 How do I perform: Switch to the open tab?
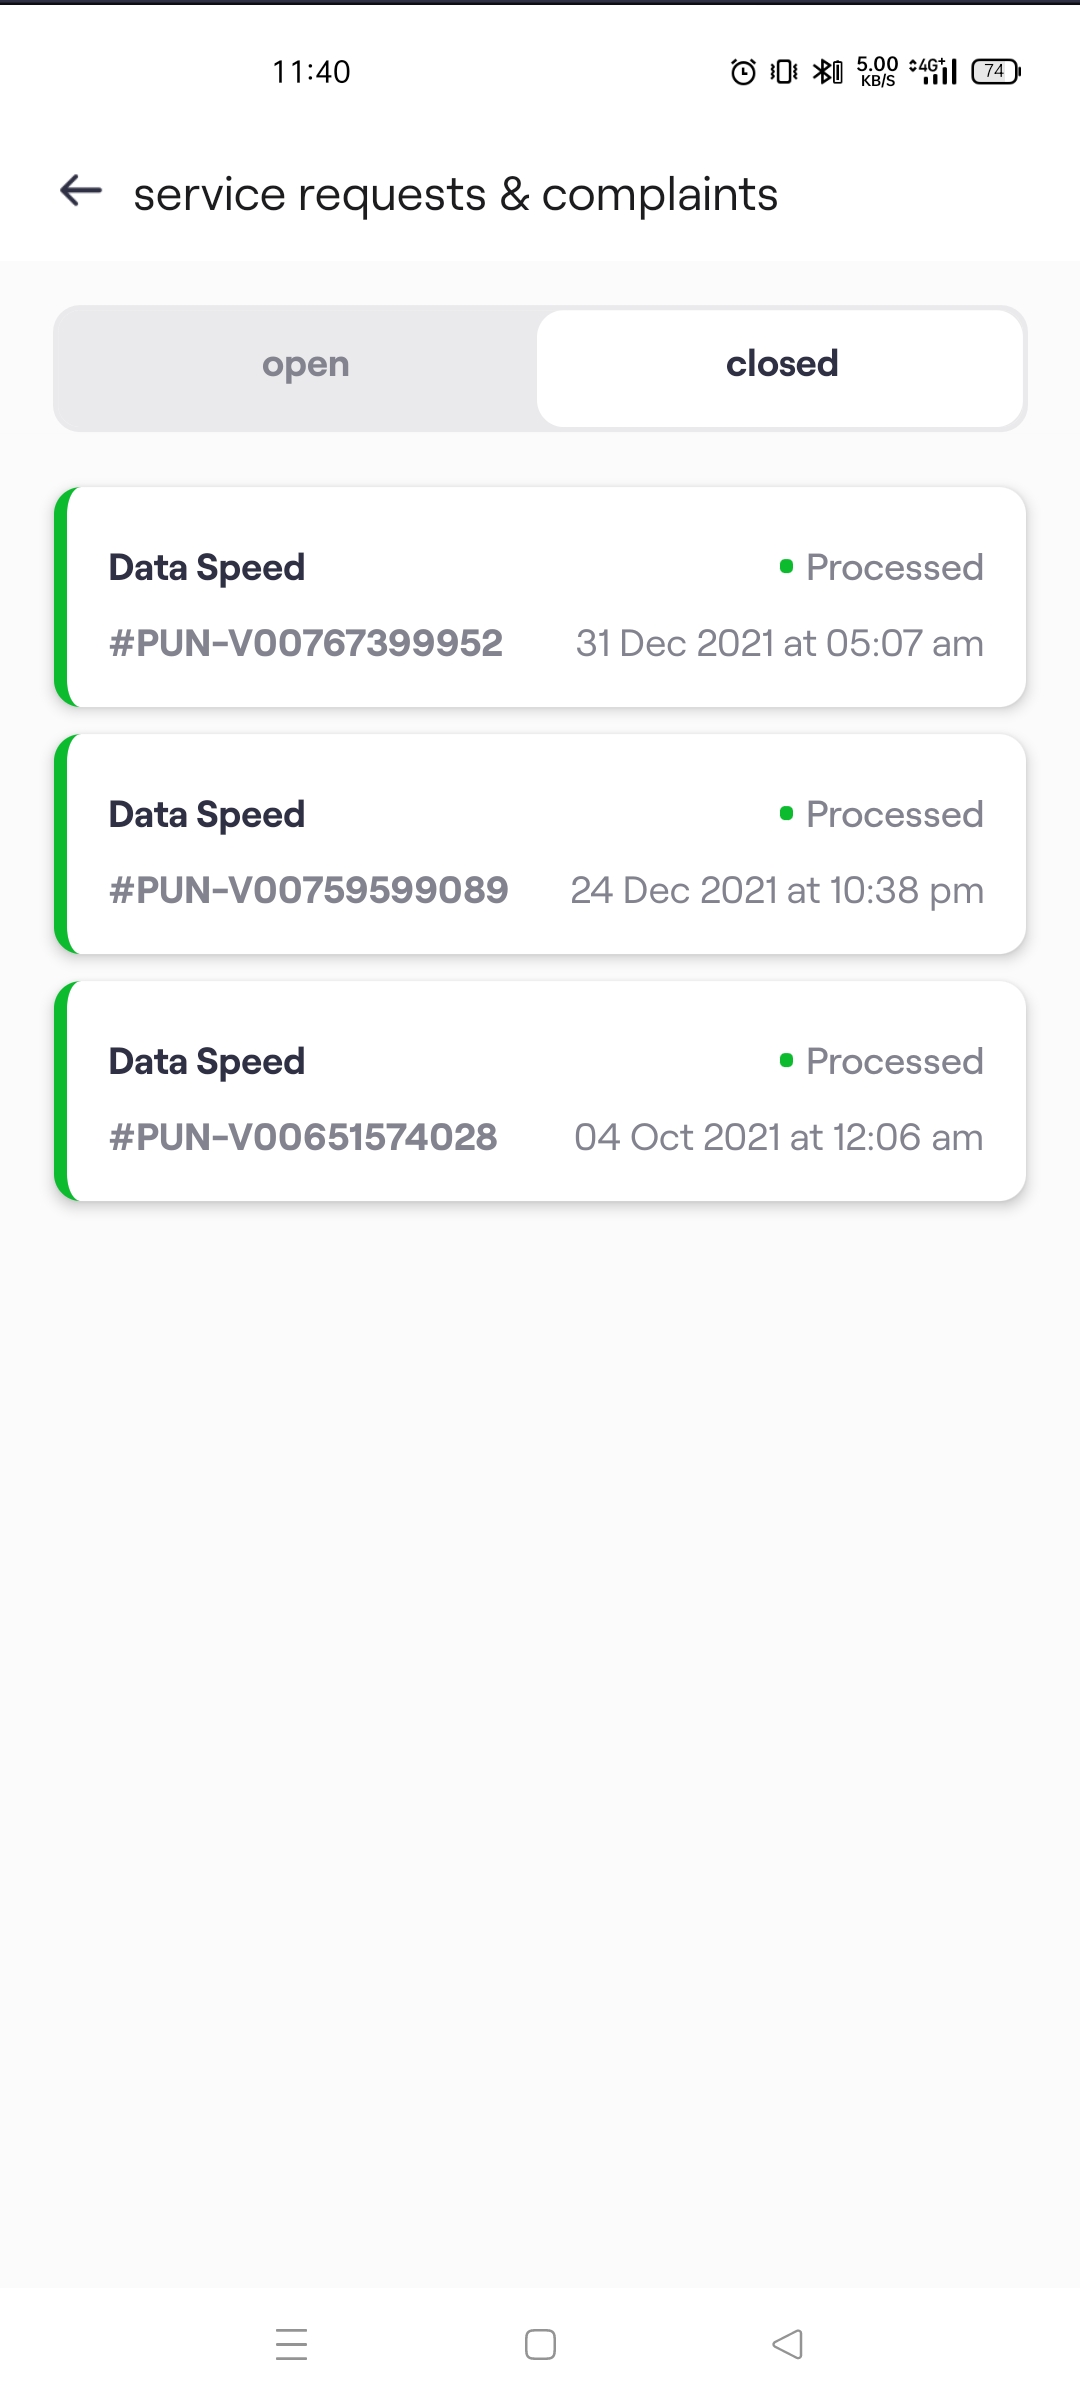pyautogui.click(x=305, y=366)
